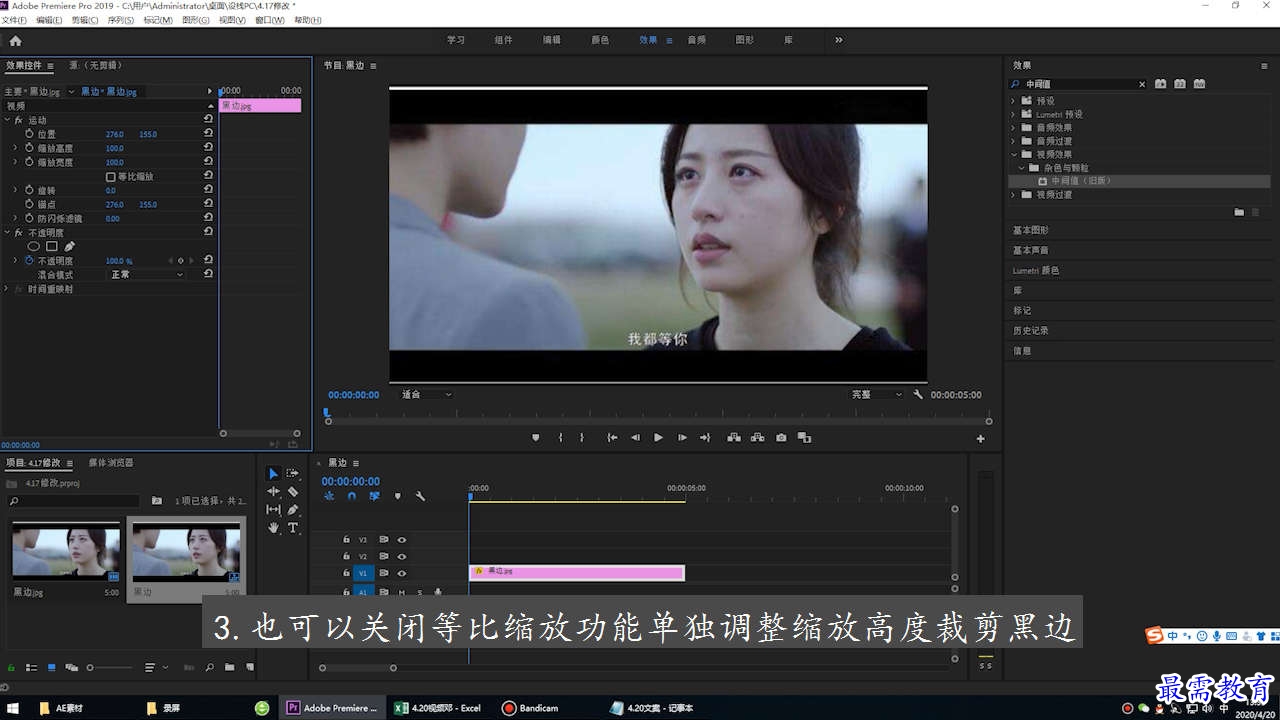Select the Razor tool
This screenshot has width=1280, height=720.
coord(293,491)
